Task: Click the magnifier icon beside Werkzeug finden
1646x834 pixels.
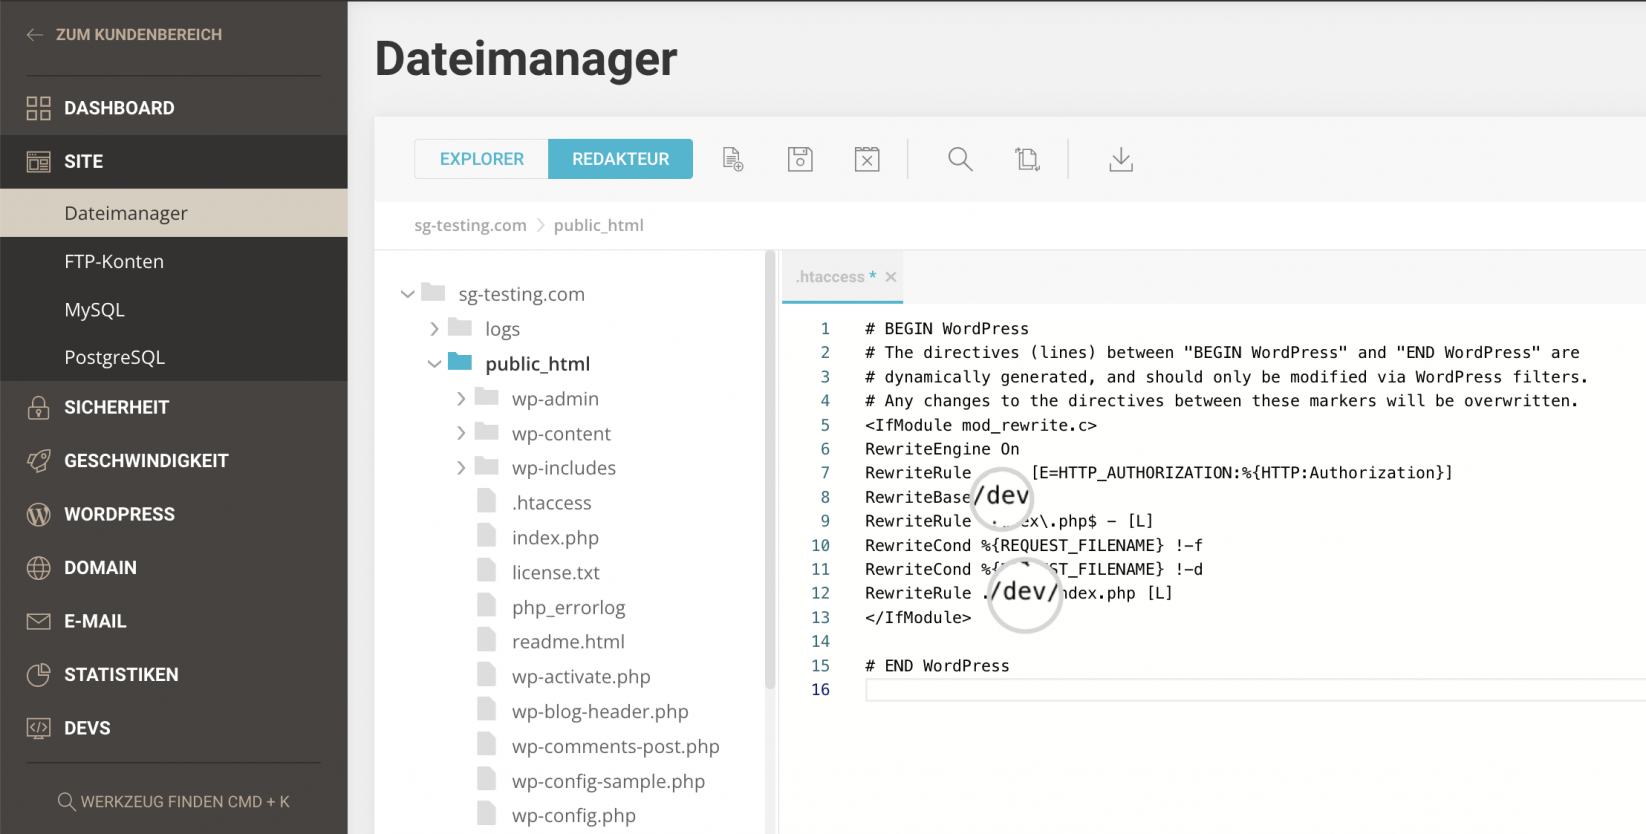Action: tap(66, 802)
